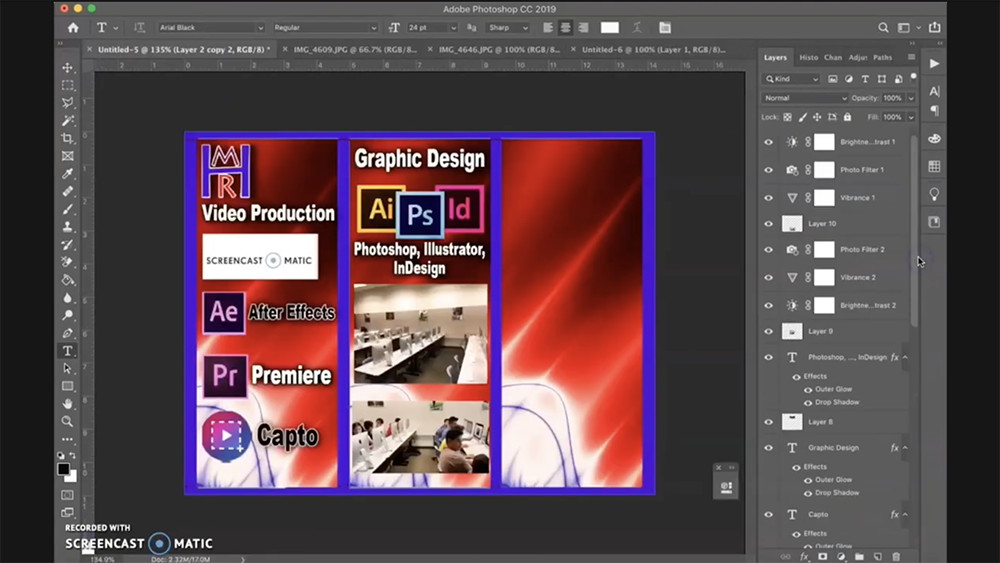Screen dimensions: 1000x563
Task: Select the Path Selection tool
Action: click(68, 369)
